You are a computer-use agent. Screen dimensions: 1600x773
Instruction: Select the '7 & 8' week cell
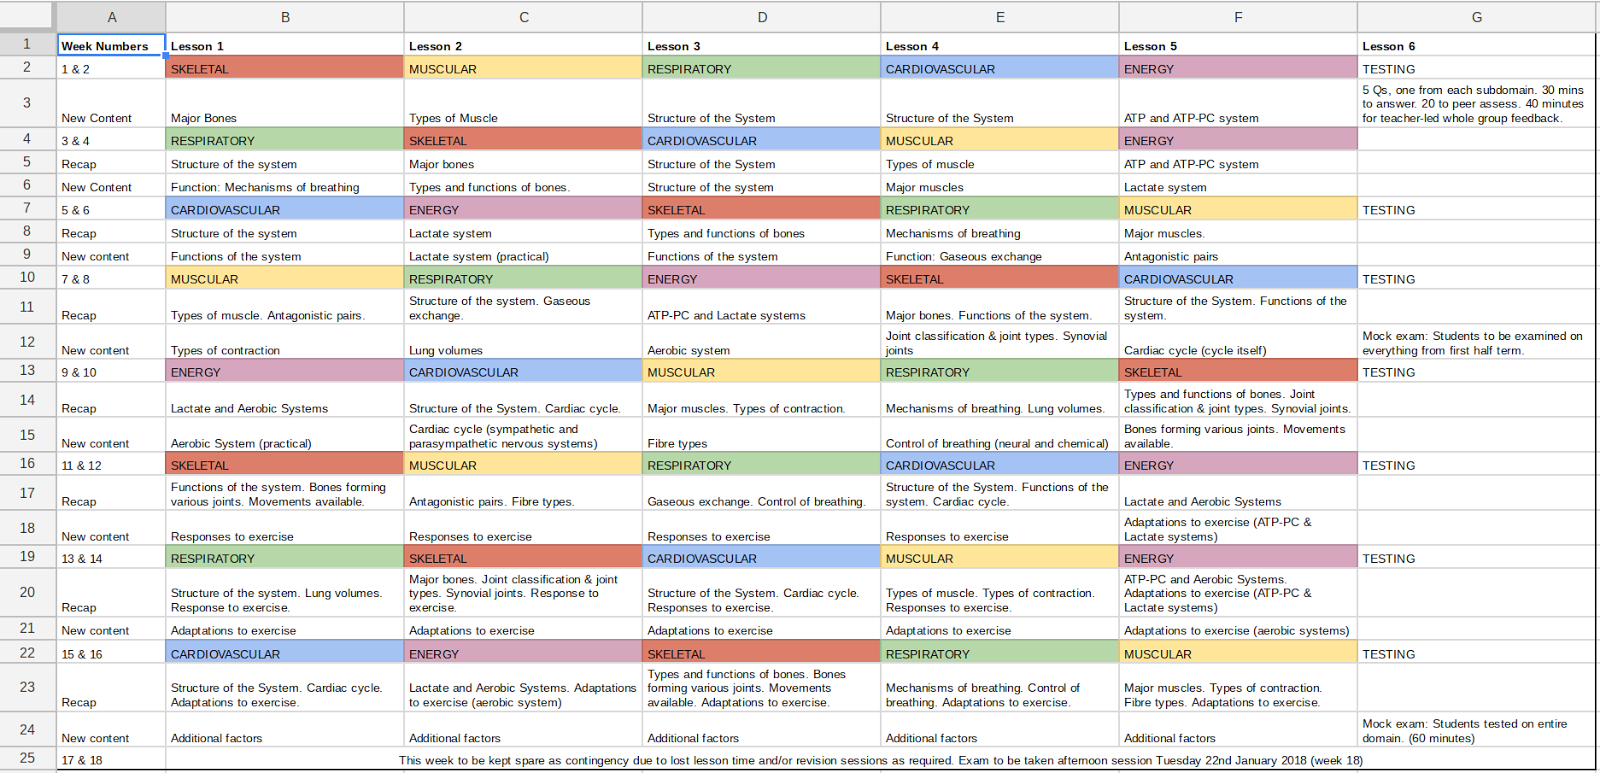pos(111,279)
